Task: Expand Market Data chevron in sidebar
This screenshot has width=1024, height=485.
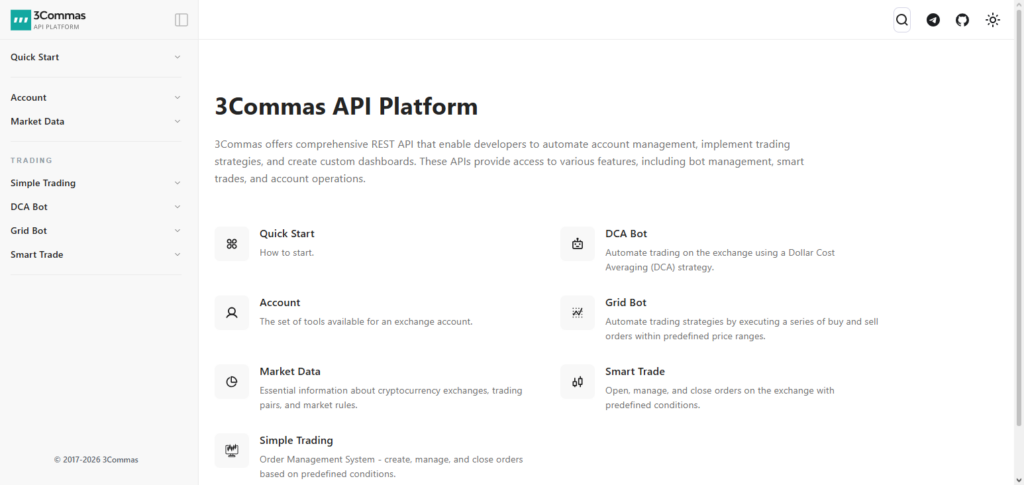Action: tap(178, 121)
